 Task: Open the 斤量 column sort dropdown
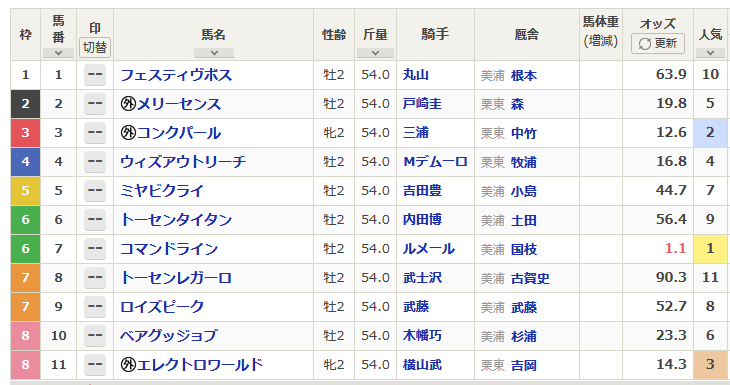pyautogui.click(x=375, y=53)
